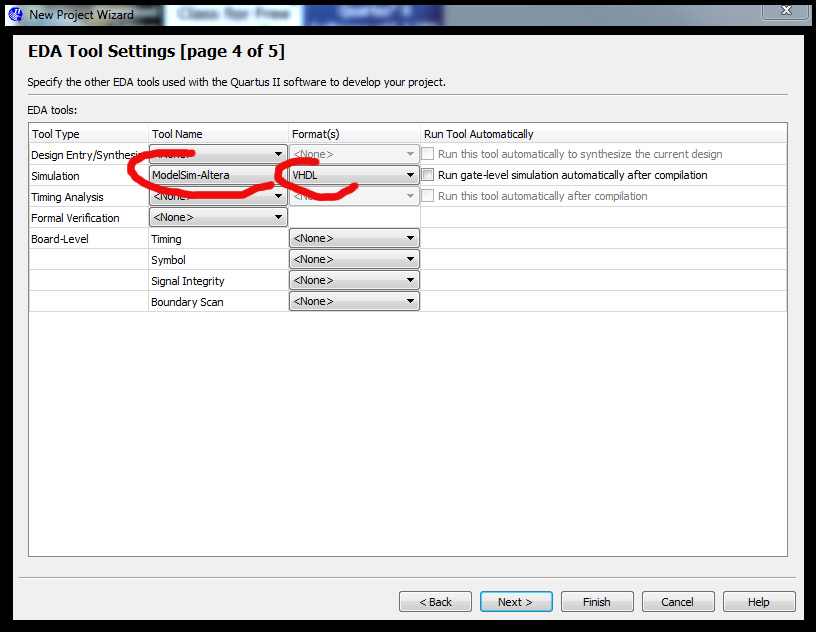Viewport: 816px width, 632px height.
Task: Enable run gate-level simulation automatically checkbox
Action: point(428,175)
